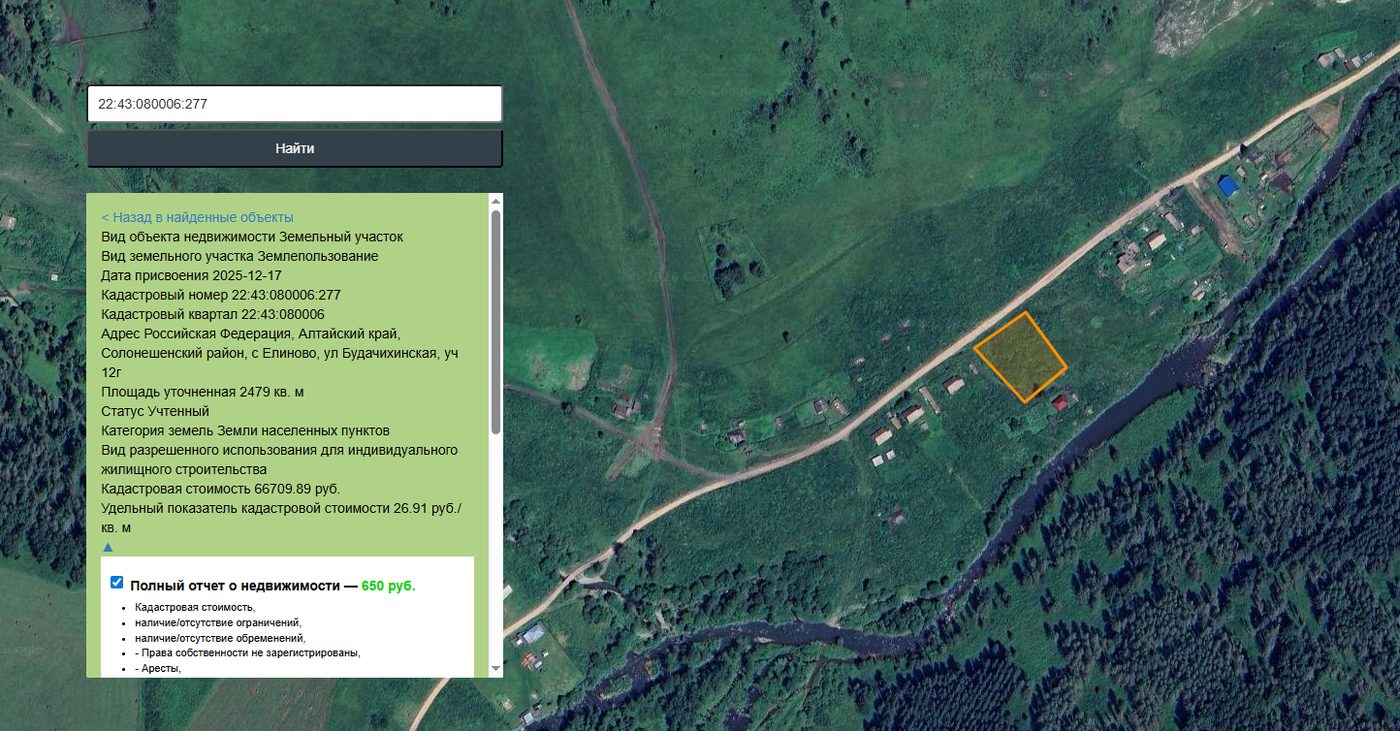
Task: Click the blue-roofed building on the map
Action: [1228, 186]
